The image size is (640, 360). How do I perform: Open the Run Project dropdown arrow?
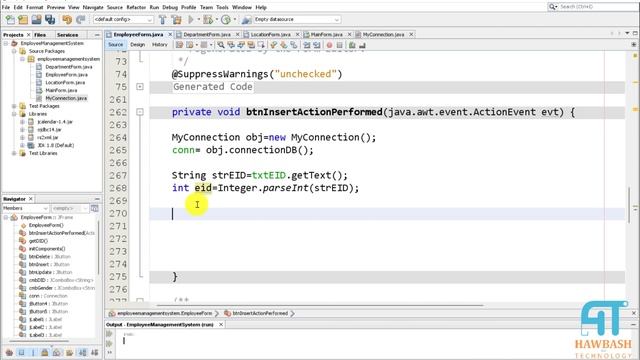coord(199,19)
